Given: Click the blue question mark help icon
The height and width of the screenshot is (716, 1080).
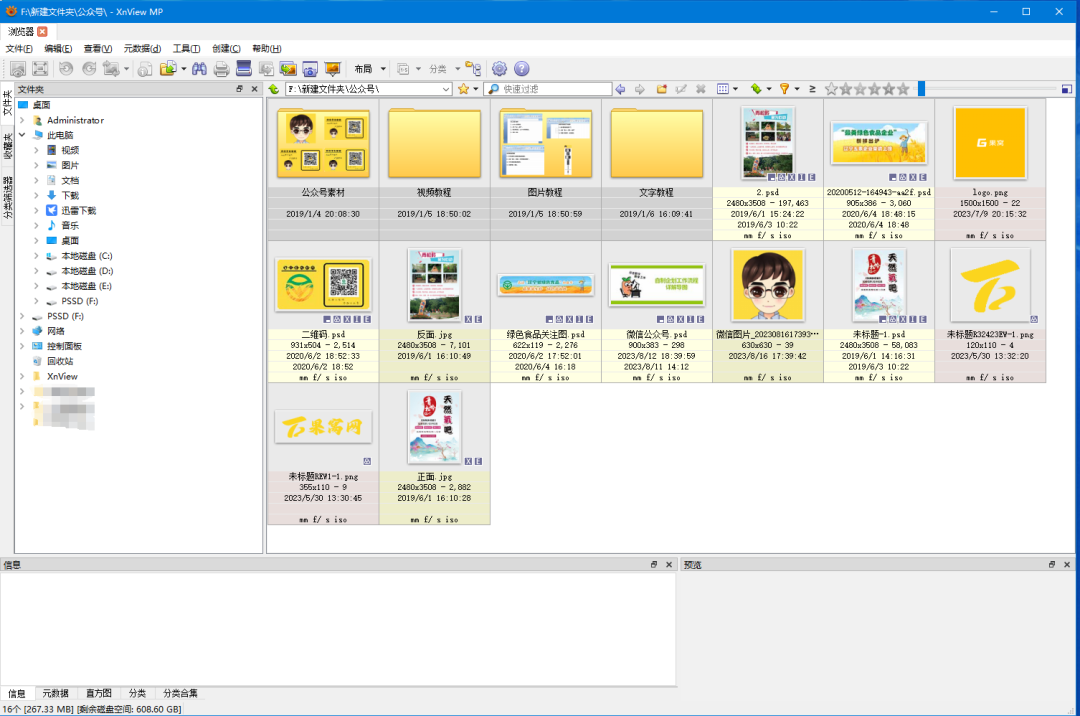Looking at the screenshot, I should [521, 69].
